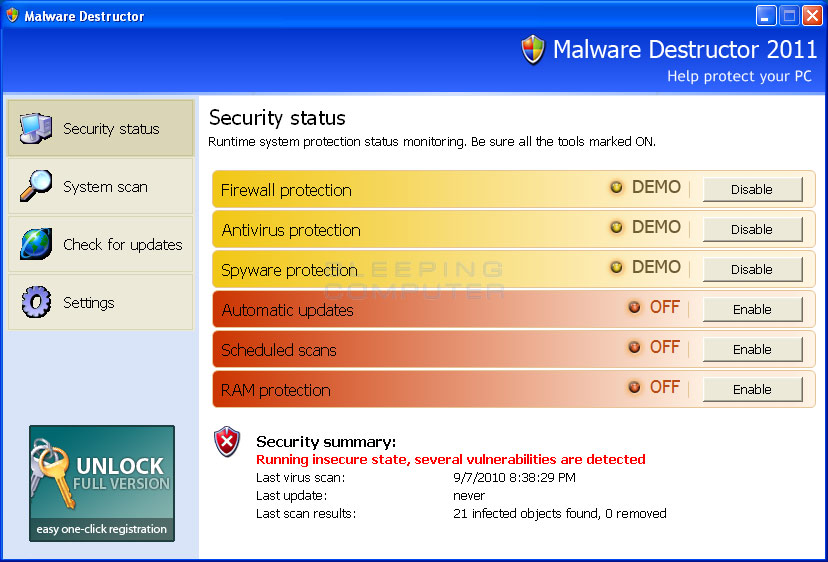Image resolution: width=828 pixels, height=562 pixels.
Task: Disable Antivirus protection
Action: [752, 229]
